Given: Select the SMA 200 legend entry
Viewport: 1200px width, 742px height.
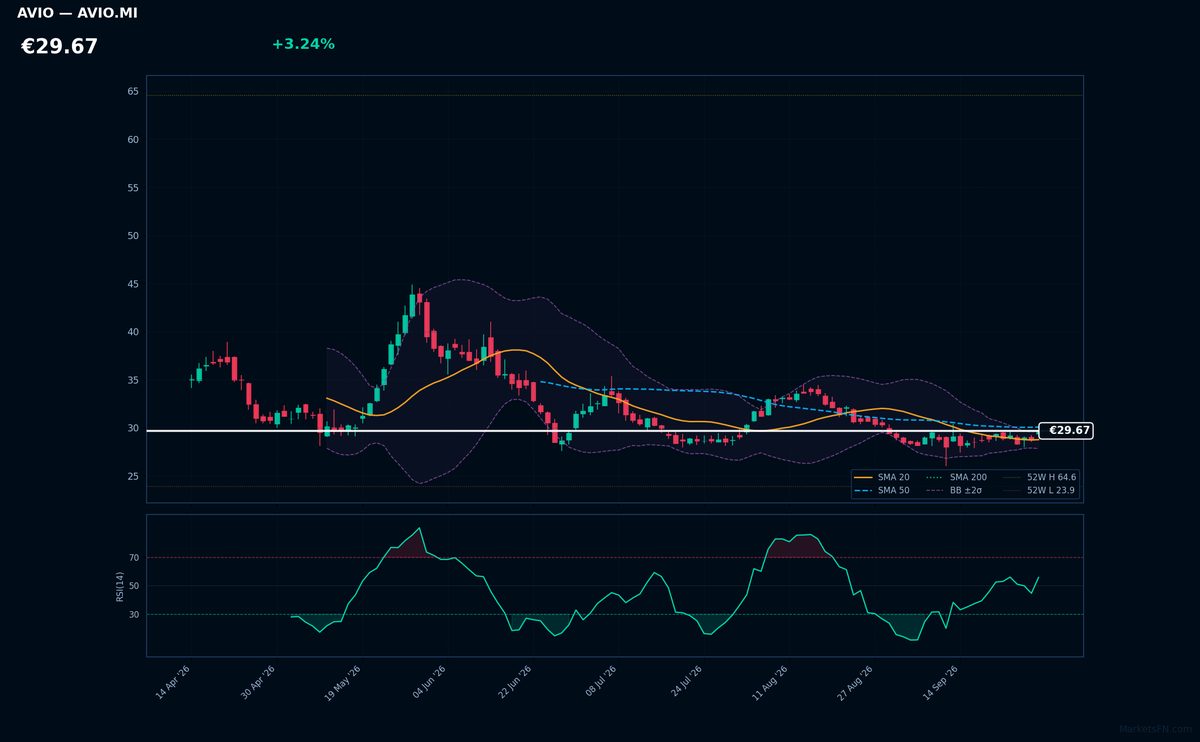Looking at the screenshot, I should (957, 477).
